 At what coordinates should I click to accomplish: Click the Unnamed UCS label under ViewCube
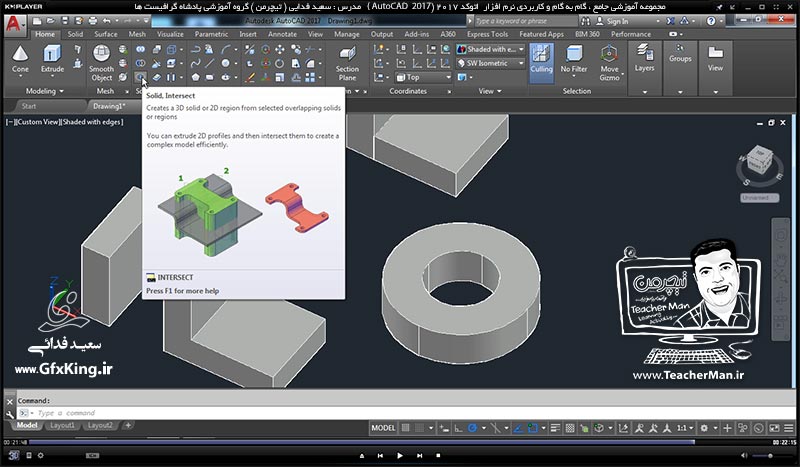click(759, 198)
